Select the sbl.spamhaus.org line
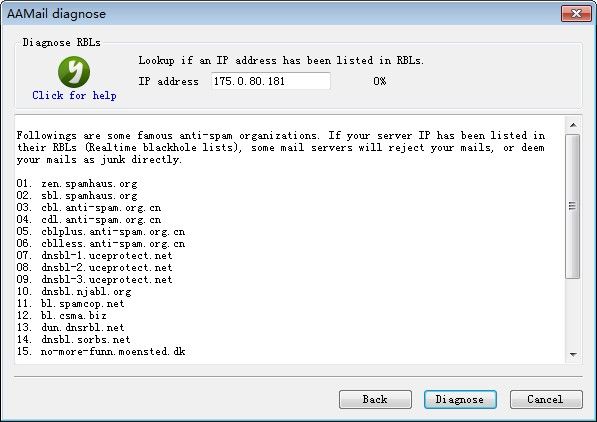Viewport: 597px width, 422px height. tap(89, 196)
